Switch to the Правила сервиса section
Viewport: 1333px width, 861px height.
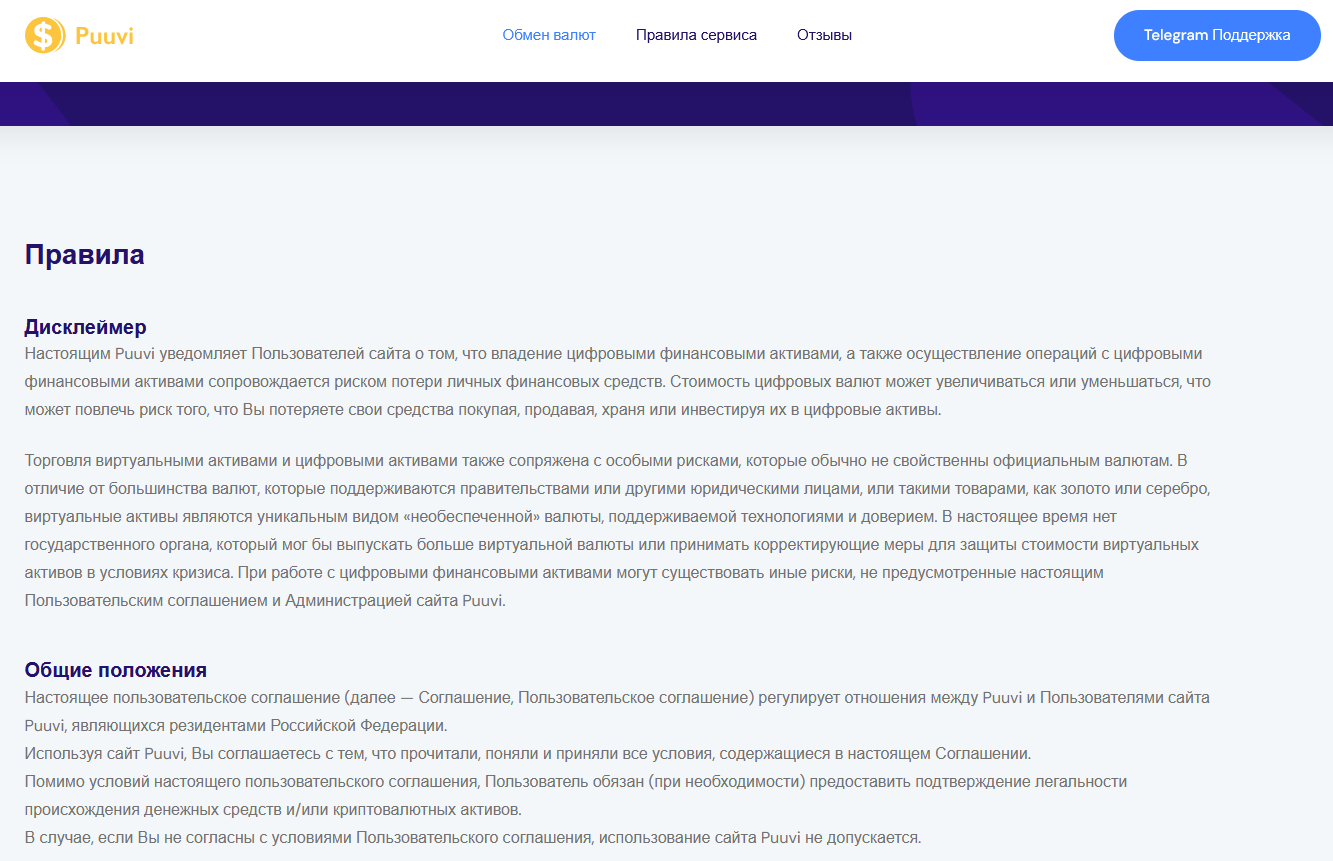coord(696,34)
